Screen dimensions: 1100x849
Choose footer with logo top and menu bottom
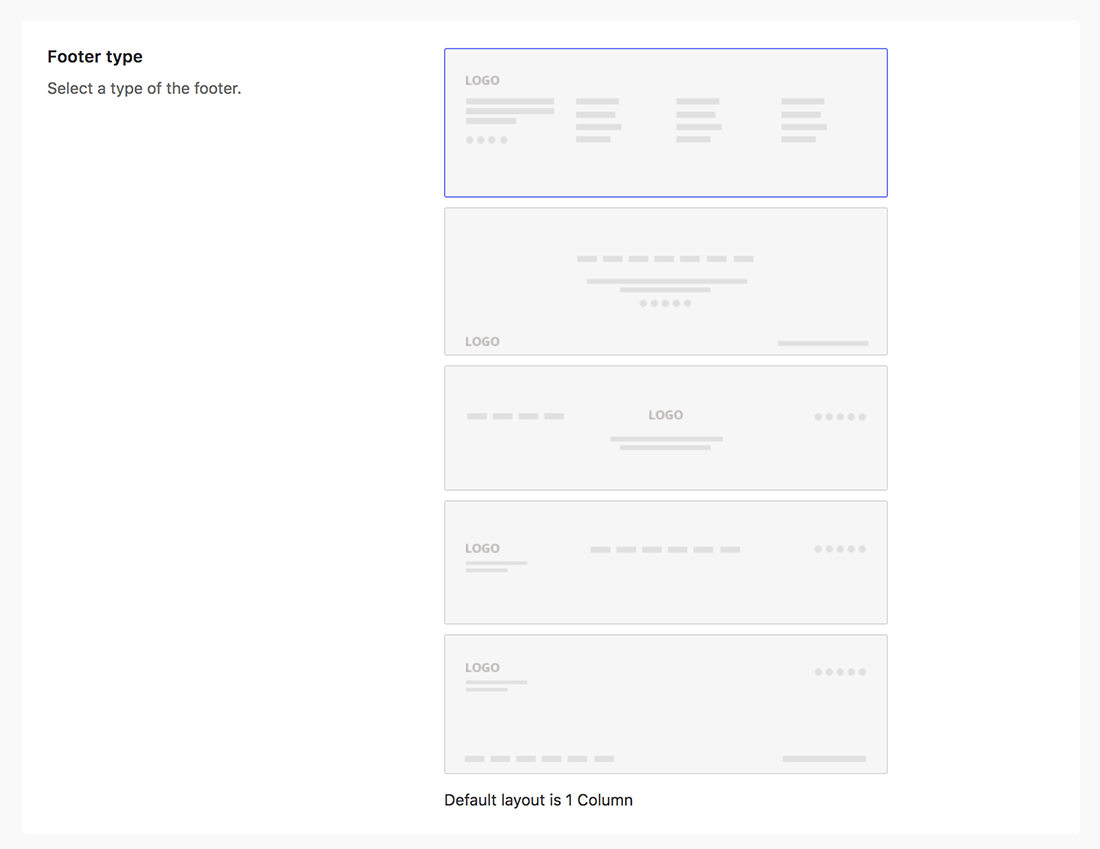click(666, 704)
